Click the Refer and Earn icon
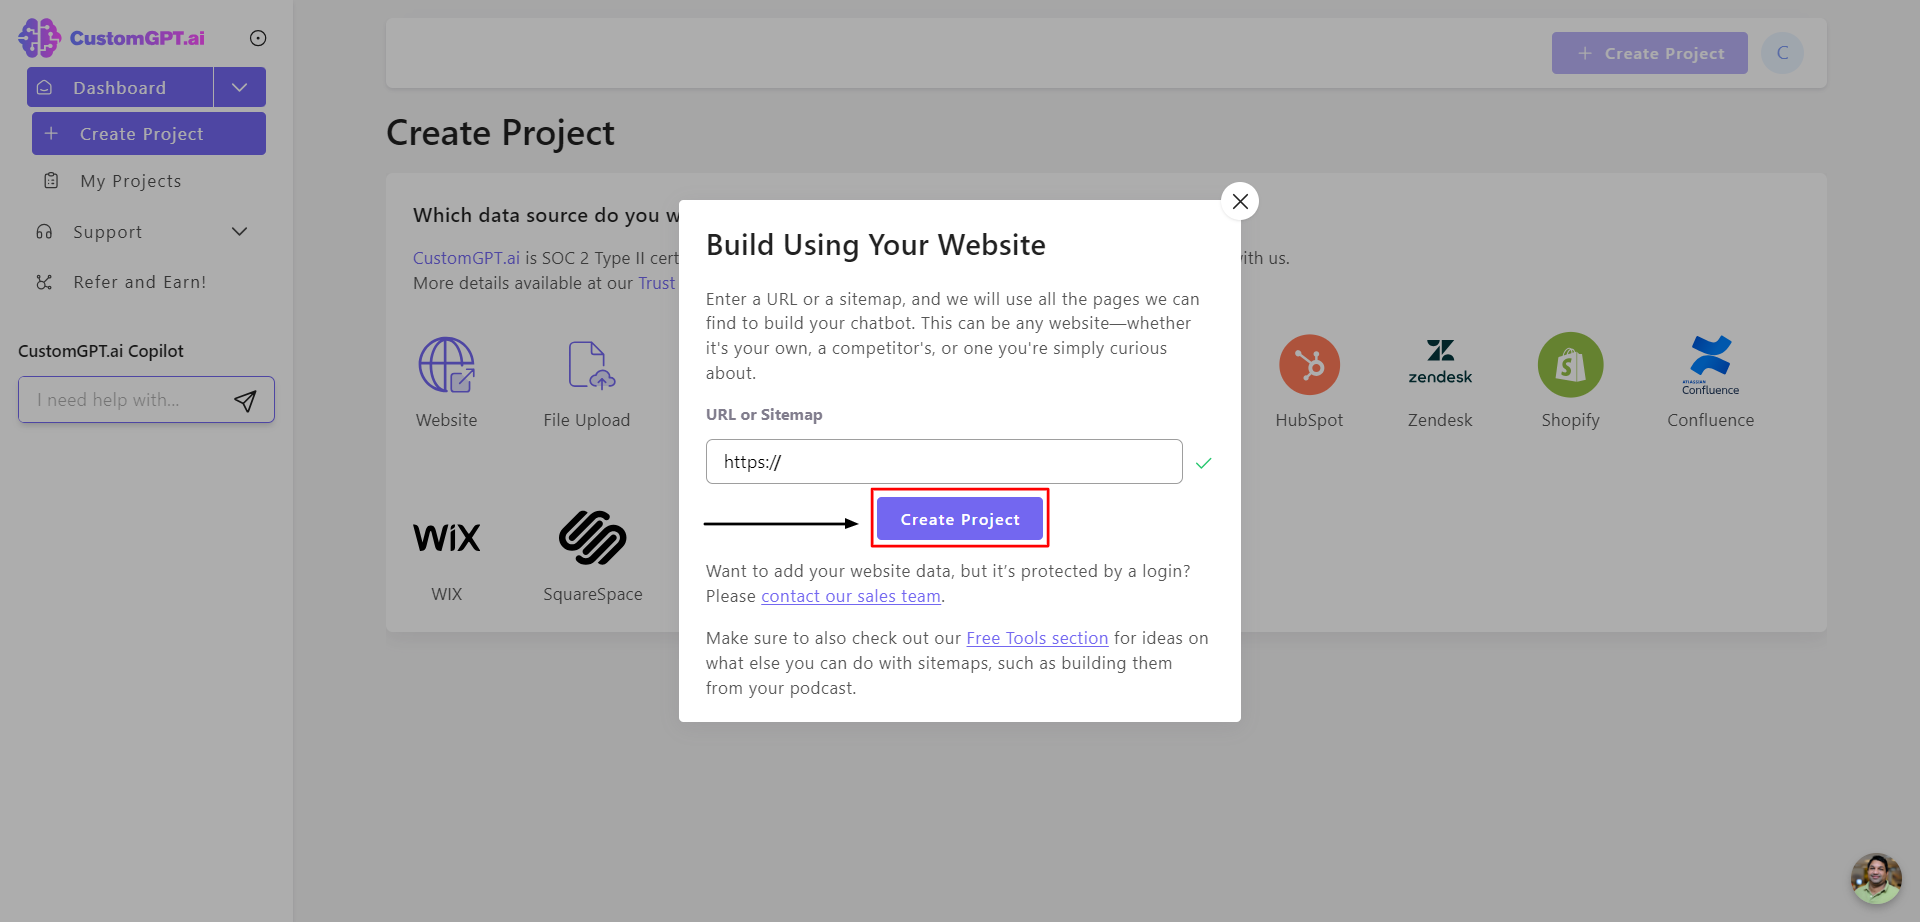The image size is (1920, 922). pyautogui.click(x=44, y=282)
